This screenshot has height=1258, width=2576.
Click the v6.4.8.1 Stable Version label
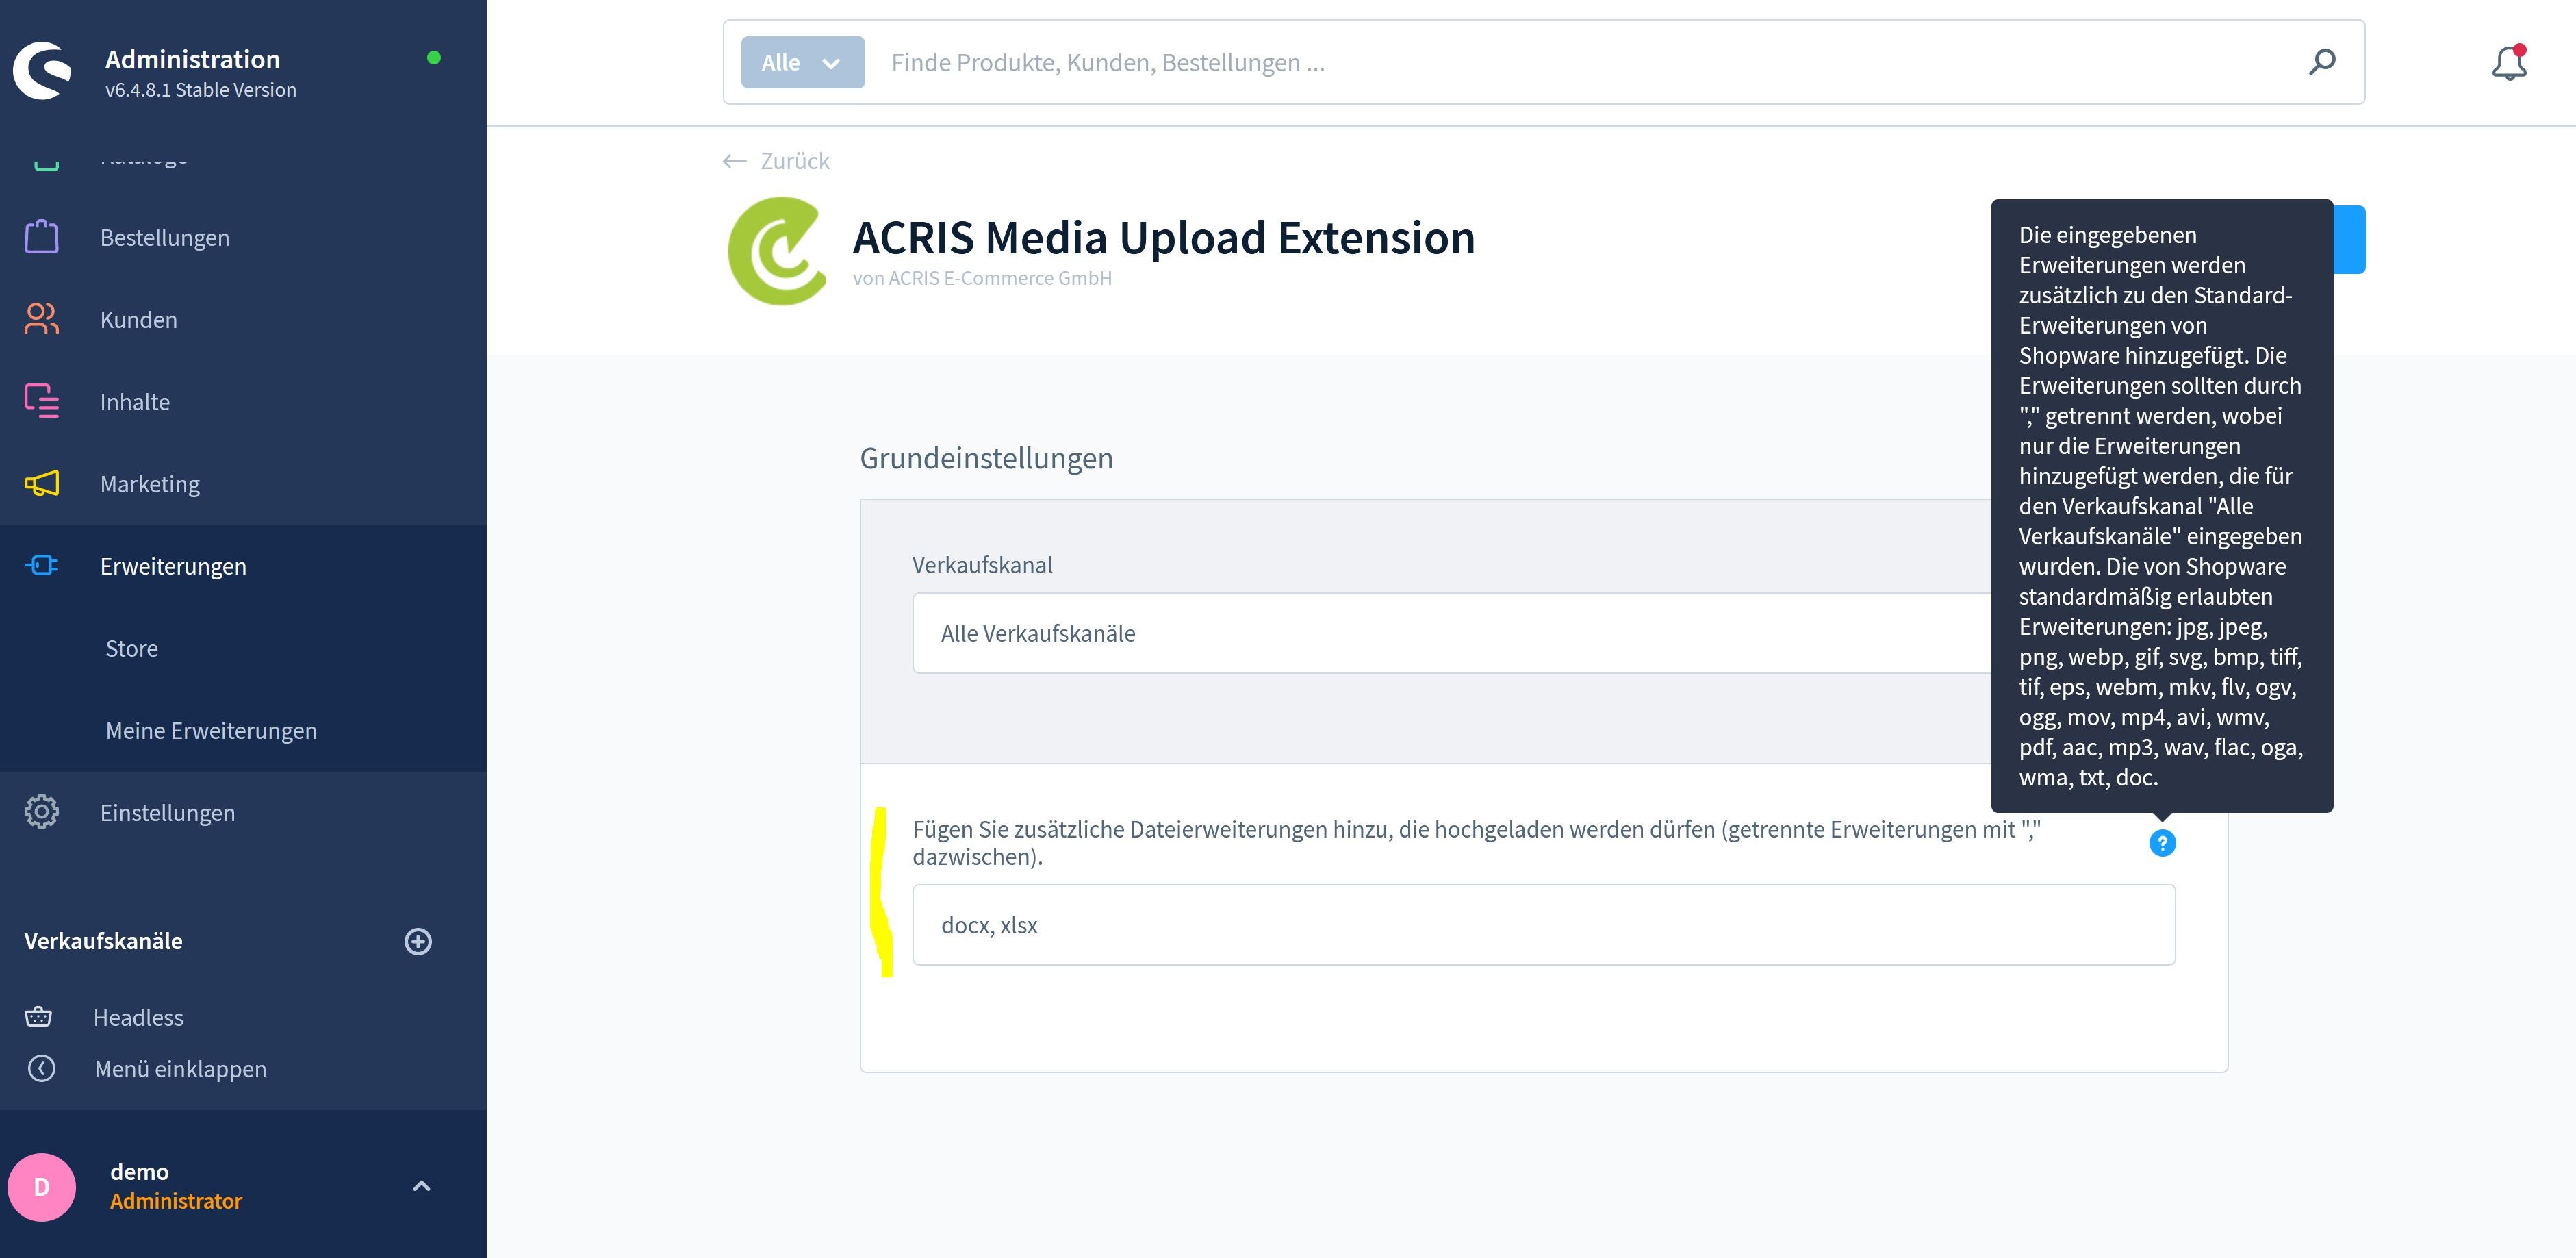click(x=200, y=90)
